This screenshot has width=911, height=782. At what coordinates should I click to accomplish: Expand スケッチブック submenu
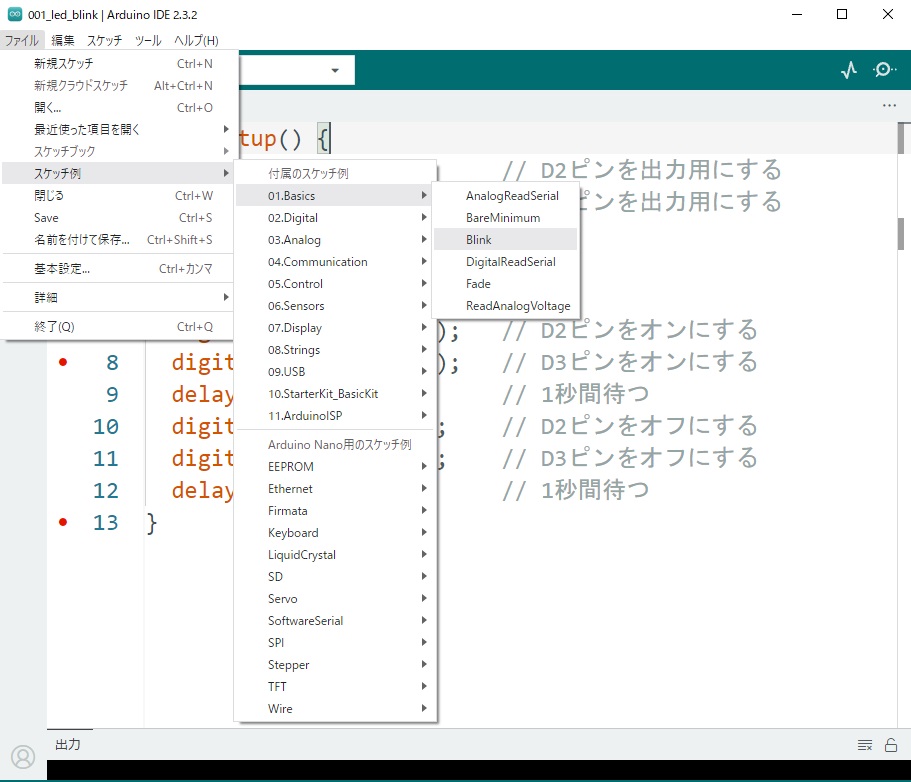(x=119, y=151)
